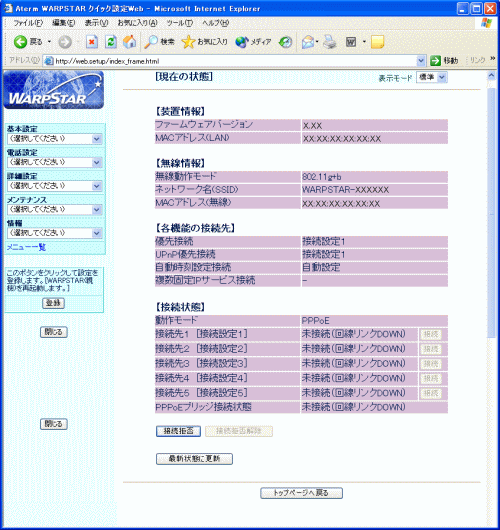This screenshot has width=500, height=530.
Task: Click the WARPSTAR logo image
Action: [x=54, y=90]
